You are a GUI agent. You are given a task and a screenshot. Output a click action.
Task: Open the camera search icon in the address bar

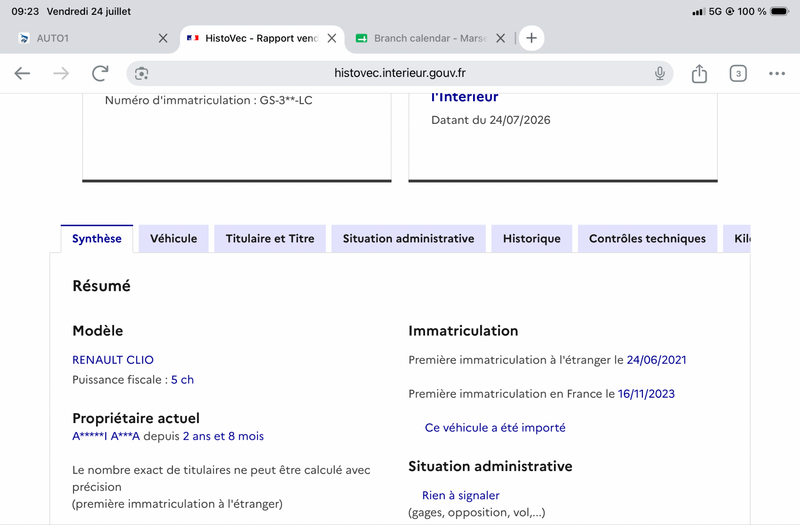pos(141,73)
